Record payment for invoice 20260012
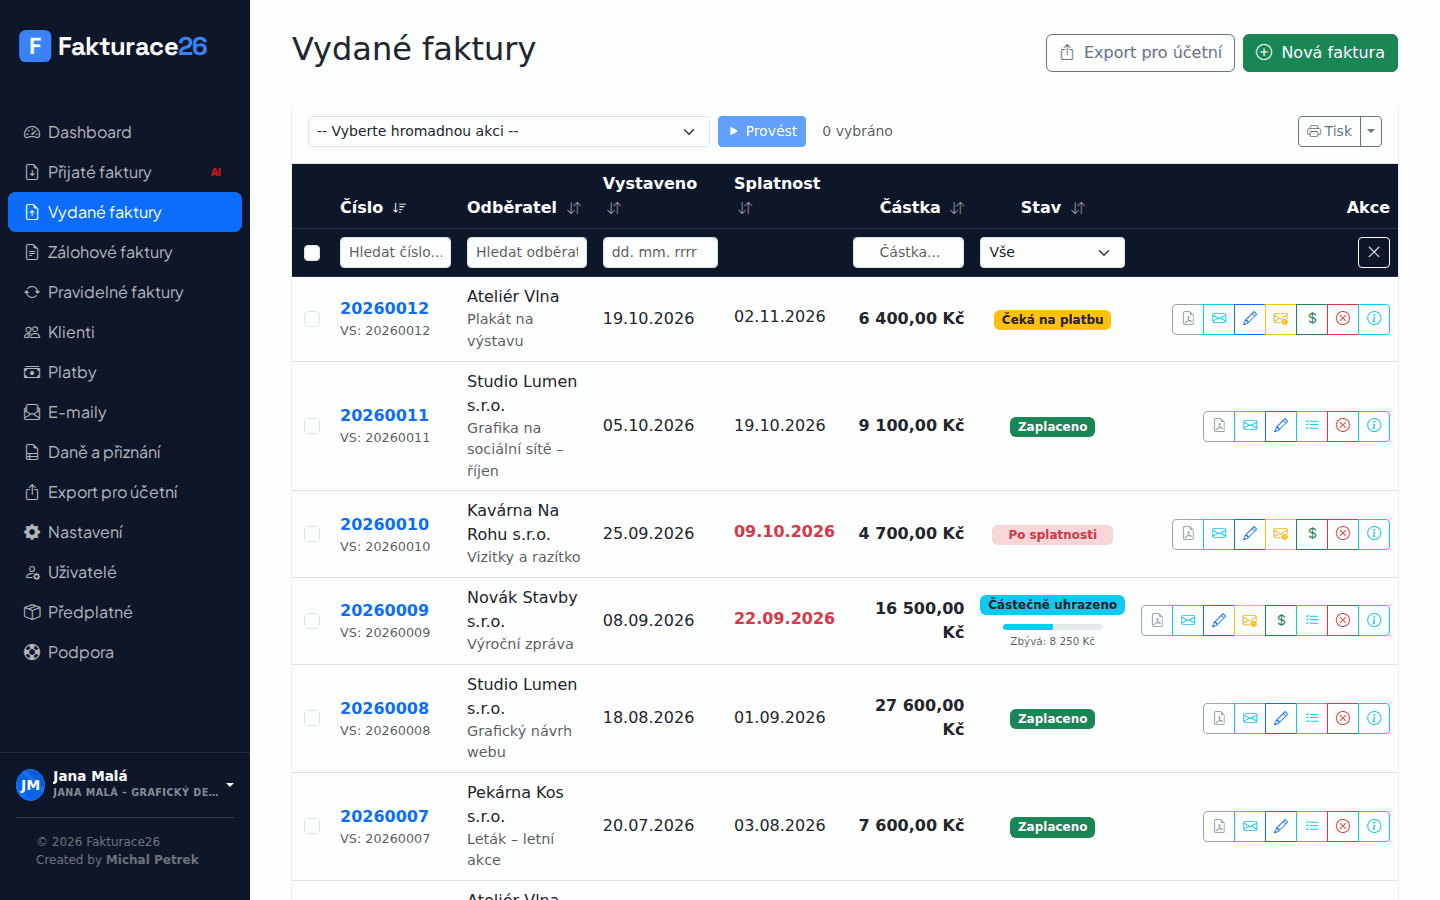1440x900 pixels. click(1312, 319)
